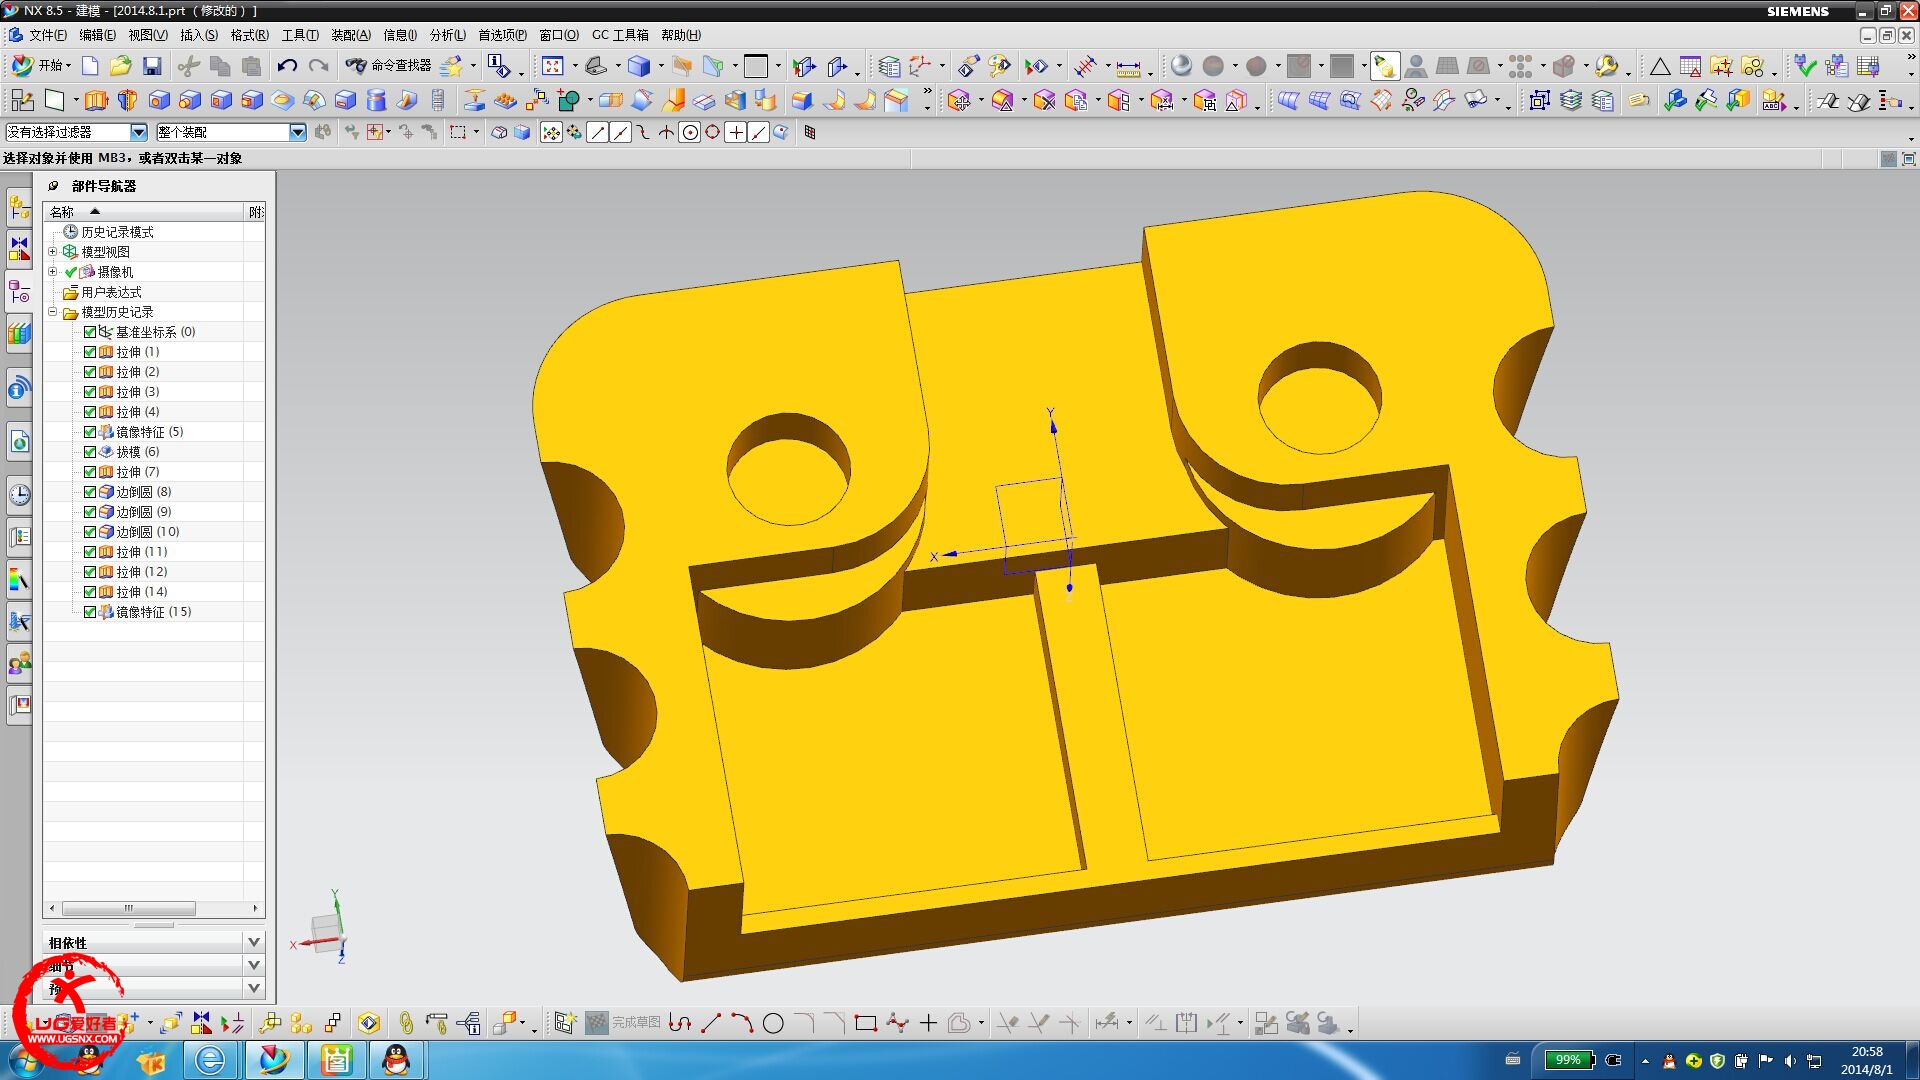Screen dimensions: 1920x1080
Task: Open the Roles sidebar tab icon
Action: 19,663
